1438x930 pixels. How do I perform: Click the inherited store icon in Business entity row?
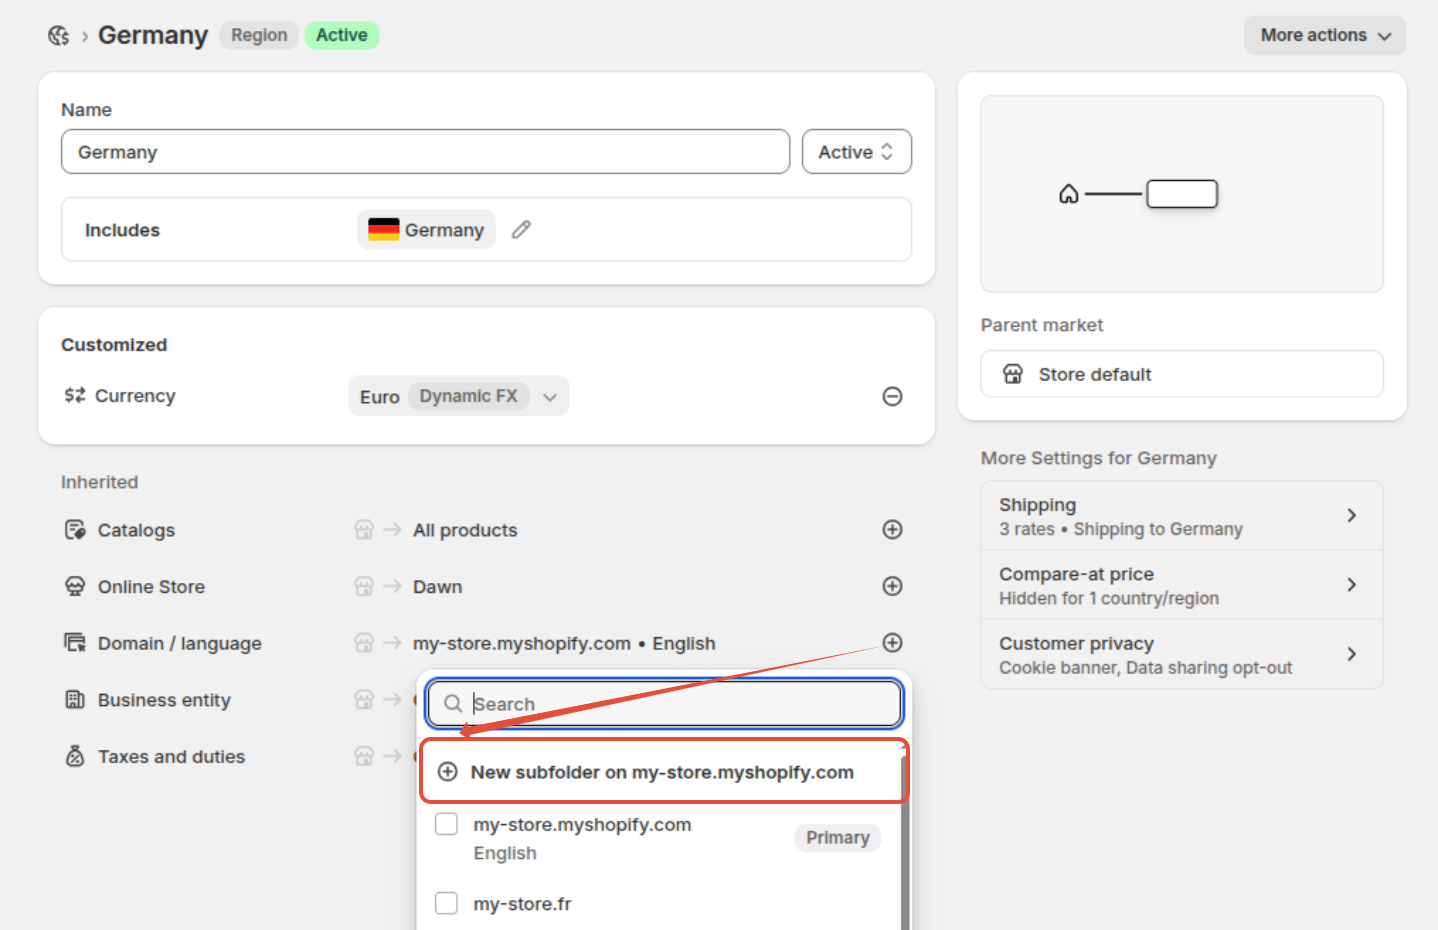click(364, 700)
